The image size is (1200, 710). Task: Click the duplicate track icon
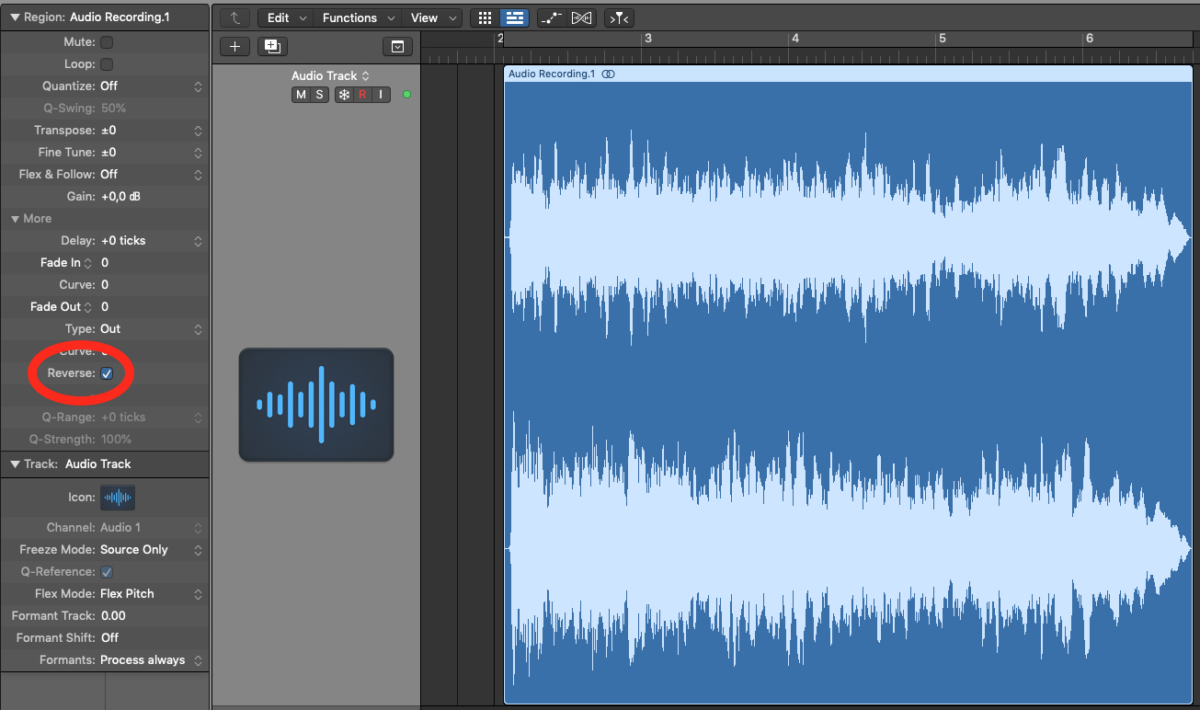271,46
